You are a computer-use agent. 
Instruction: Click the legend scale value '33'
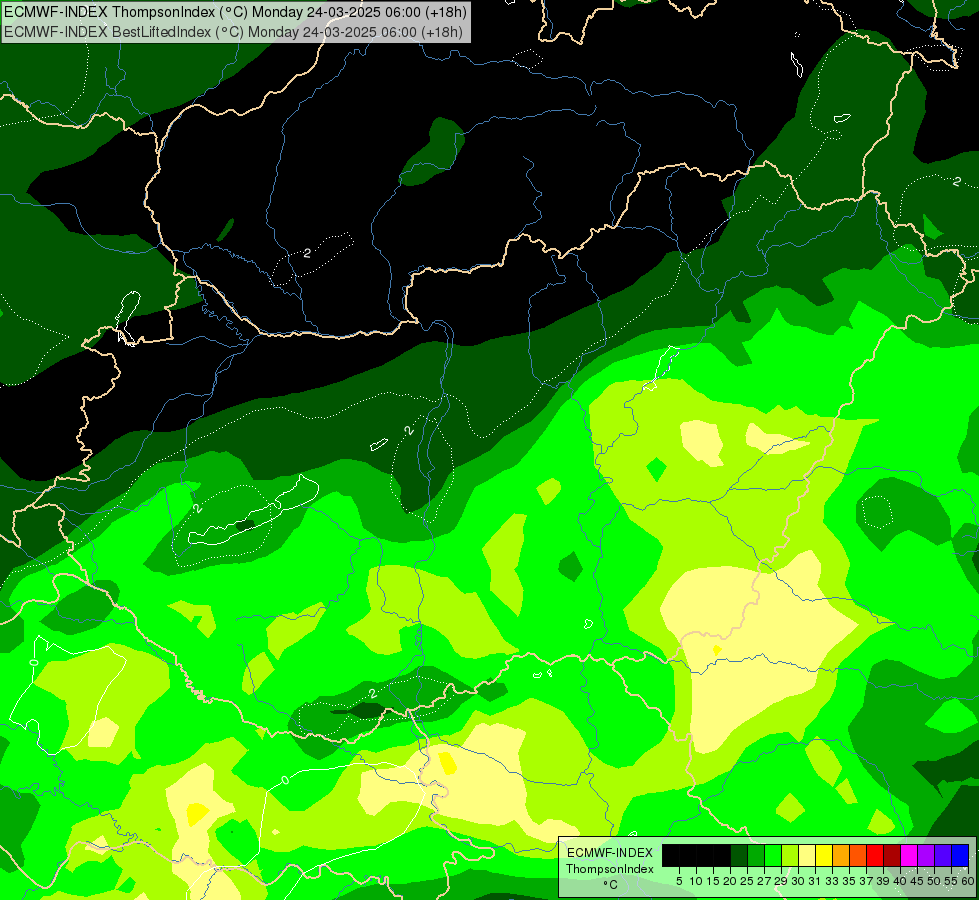tap(832, 881)
